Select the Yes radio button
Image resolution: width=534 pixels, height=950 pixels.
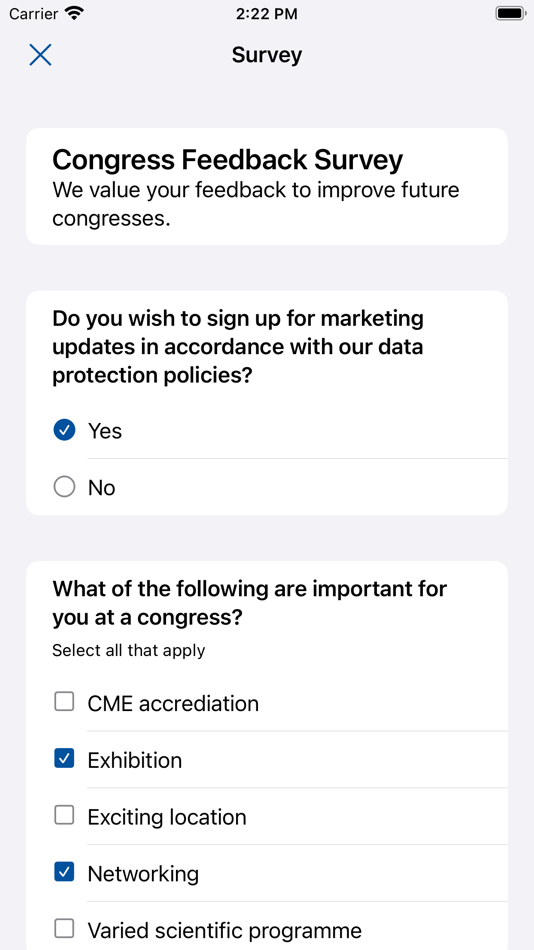(64, 430)
